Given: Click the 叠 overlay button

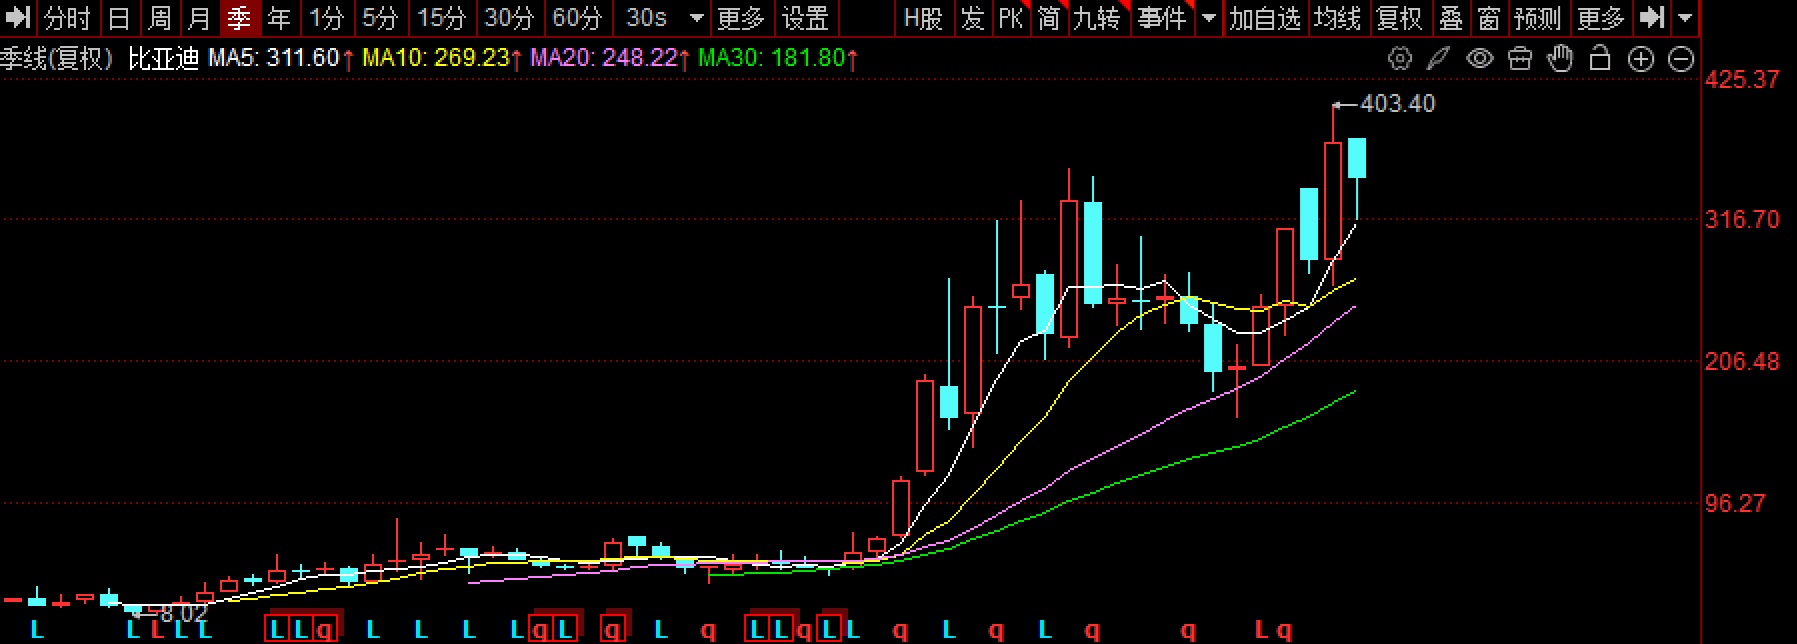Looking at the screenshot, I should coord(1450,18).
